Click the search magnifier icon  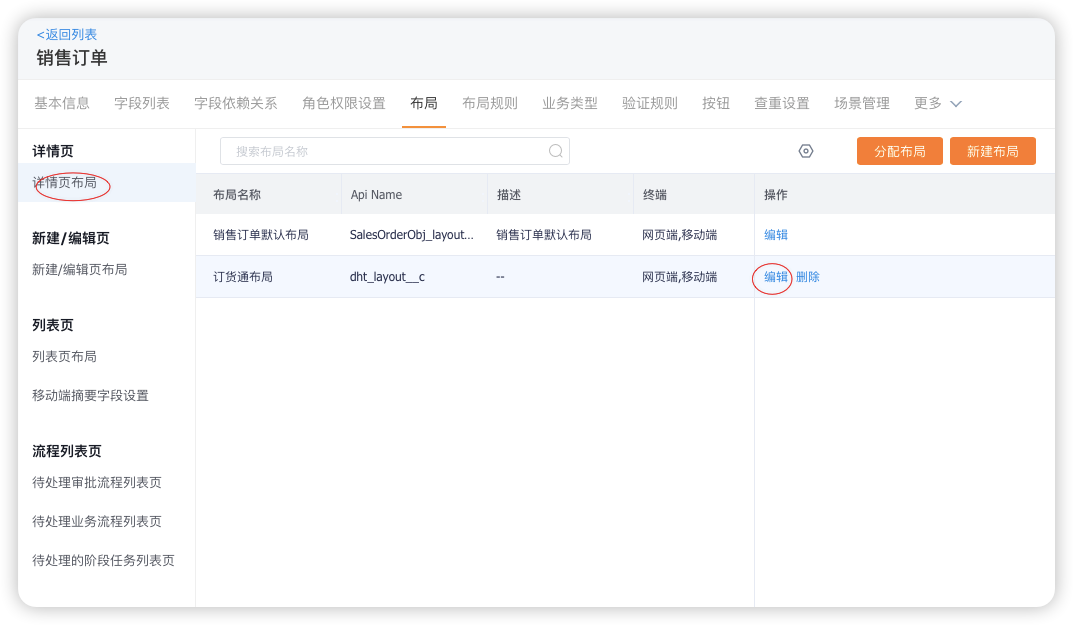click(556, 151)
